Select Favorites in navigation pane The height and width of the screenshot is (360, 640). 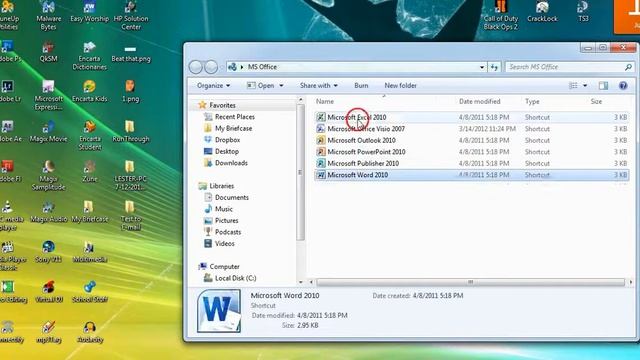217,105
